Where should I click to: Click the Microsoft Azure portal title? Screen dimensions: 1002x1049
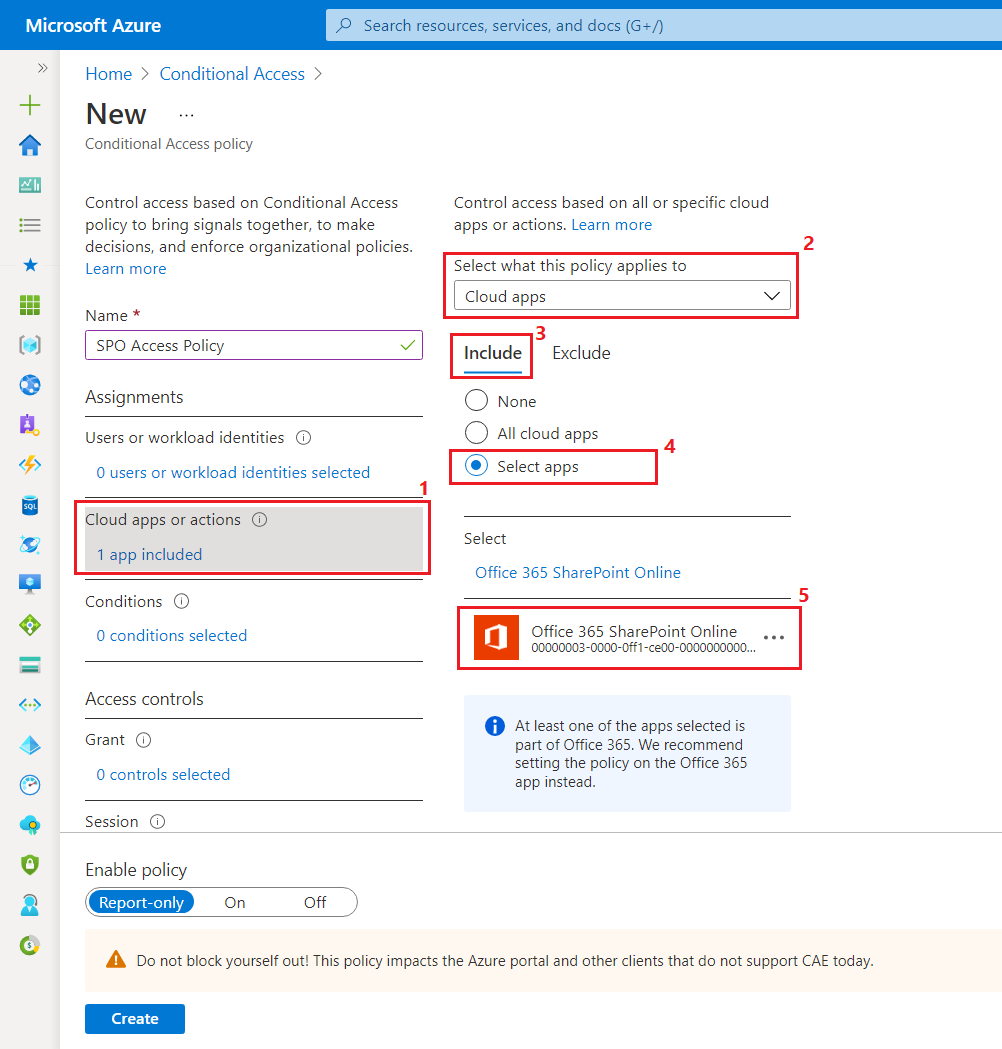(x=93, y=25)
